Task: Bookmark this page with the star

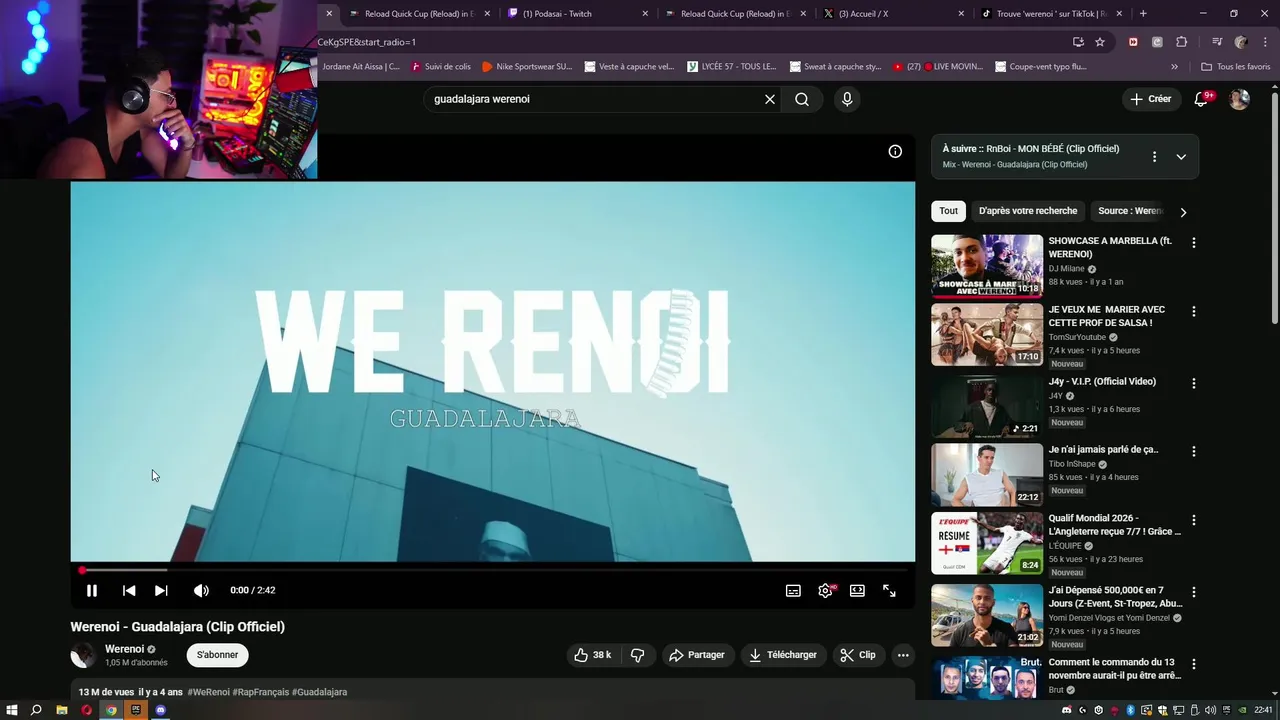Action: pyautogui.click(x=1100, y=42)
